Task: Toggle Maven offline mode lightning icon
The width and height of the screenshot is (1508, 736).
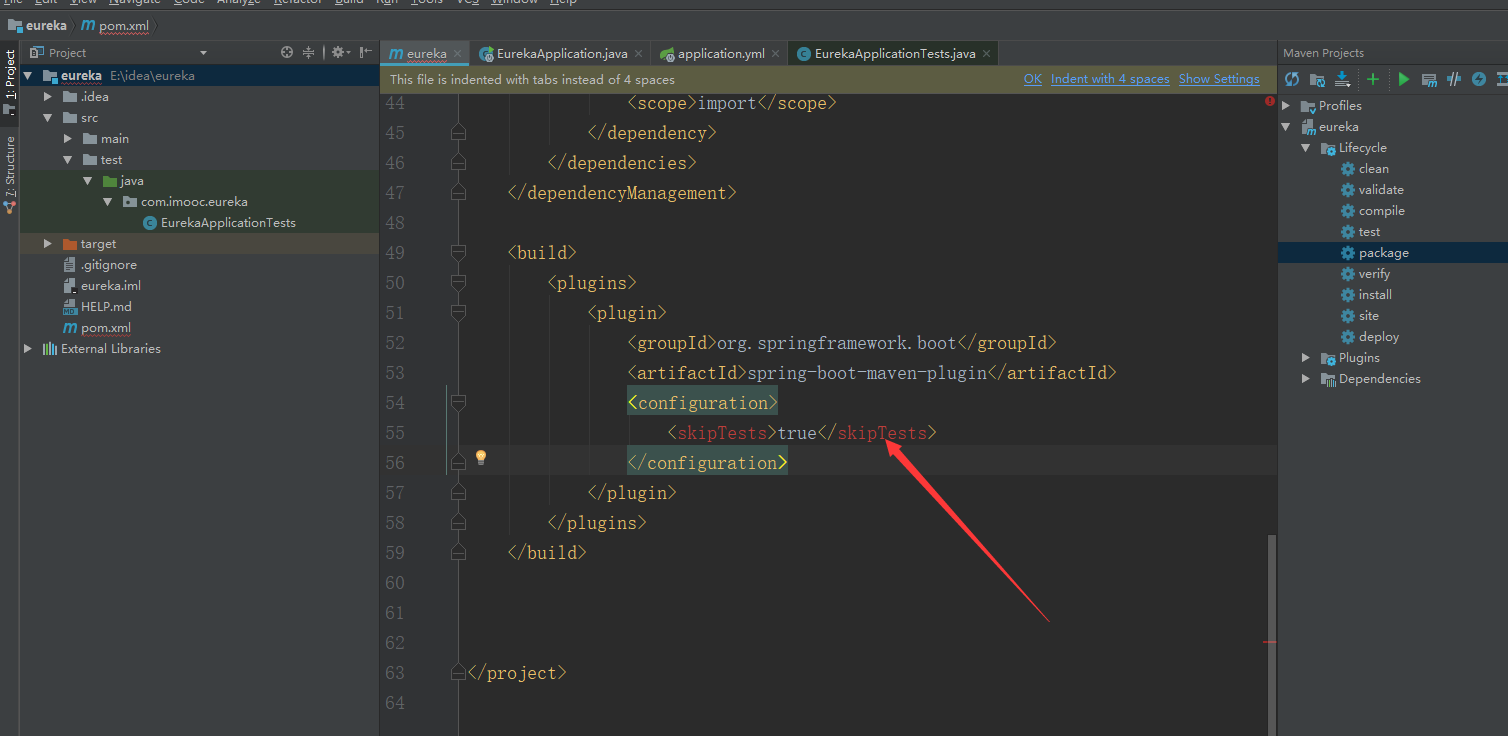Action: (x=1479, y=79)
